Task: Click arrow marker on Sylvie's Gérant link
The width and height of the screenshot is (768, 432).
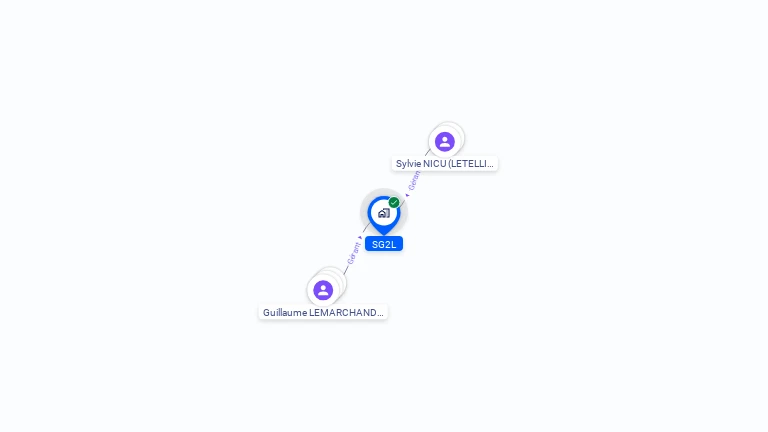Action: point(407,195)
